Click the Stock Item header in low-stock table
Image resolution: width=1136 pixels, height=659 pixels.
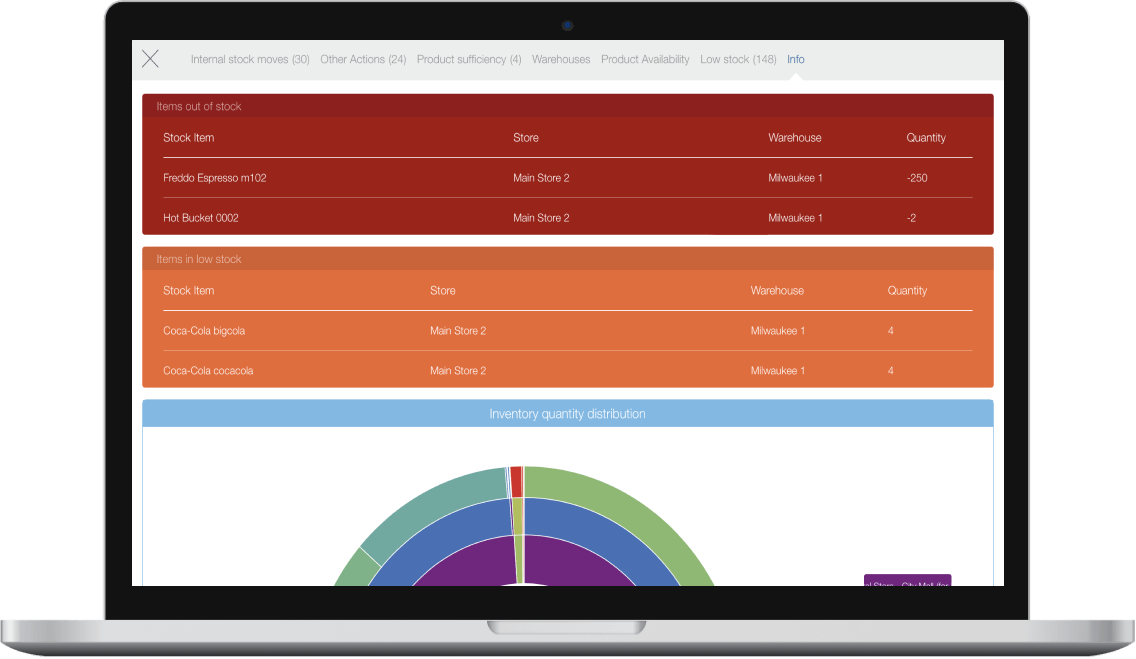[x=188, y=290]
